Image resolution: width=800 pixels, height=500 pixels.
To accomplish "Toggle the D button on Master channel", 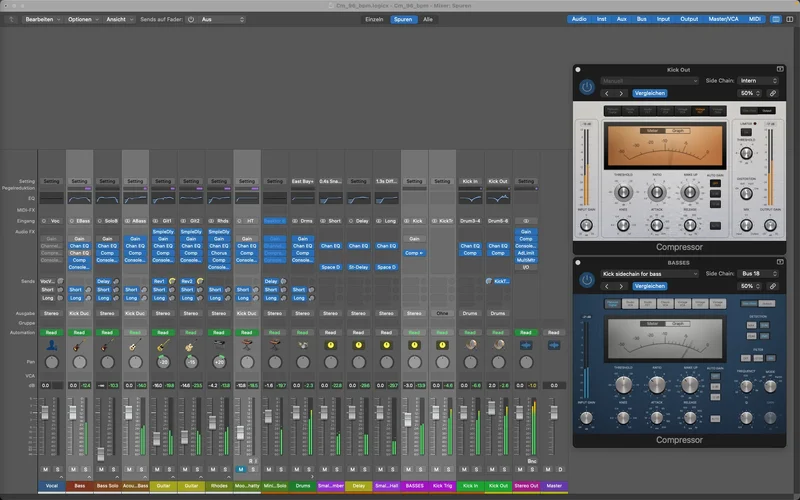I will click(x=560, y=469).
